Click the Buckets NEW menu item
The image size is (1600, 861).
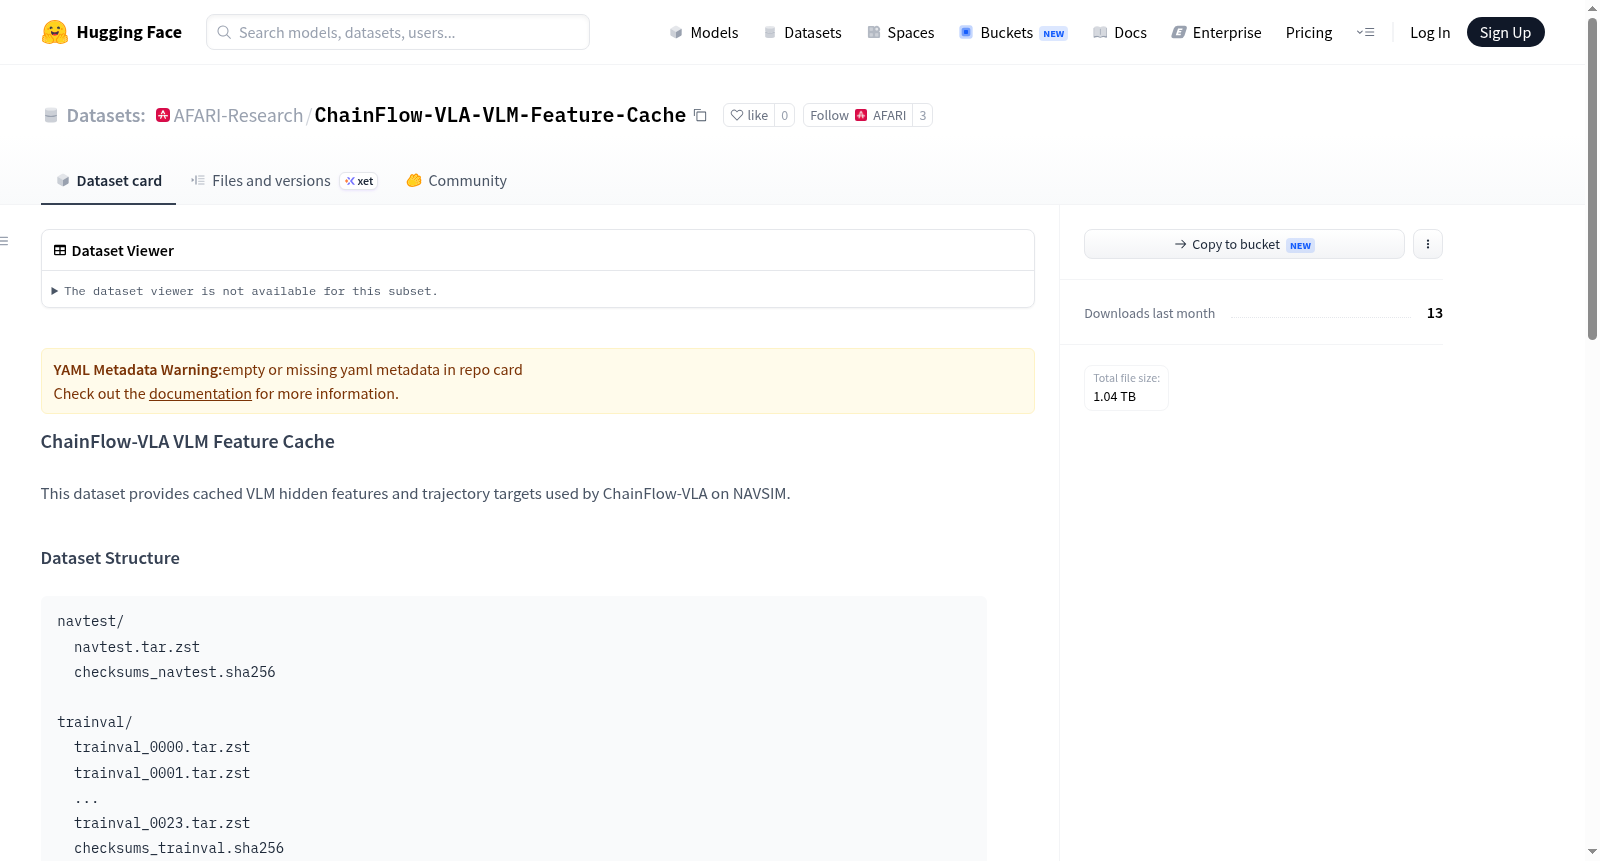1013,32
